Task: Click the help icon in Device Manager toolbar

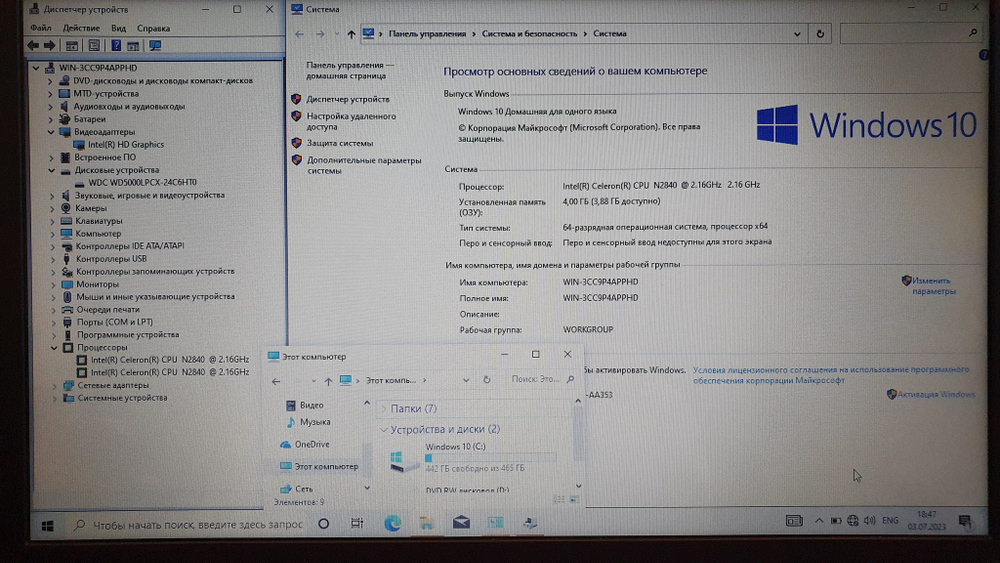Action: [116, 45]
